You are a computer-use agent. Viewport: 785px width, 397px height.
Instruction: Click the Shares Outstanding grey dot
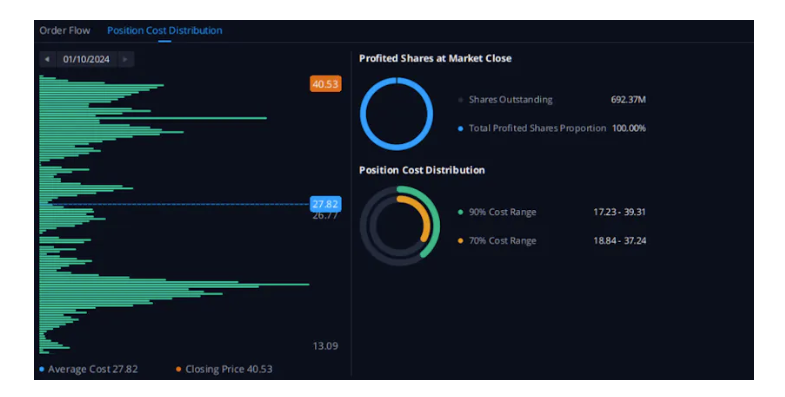click(x=461, y=100)
